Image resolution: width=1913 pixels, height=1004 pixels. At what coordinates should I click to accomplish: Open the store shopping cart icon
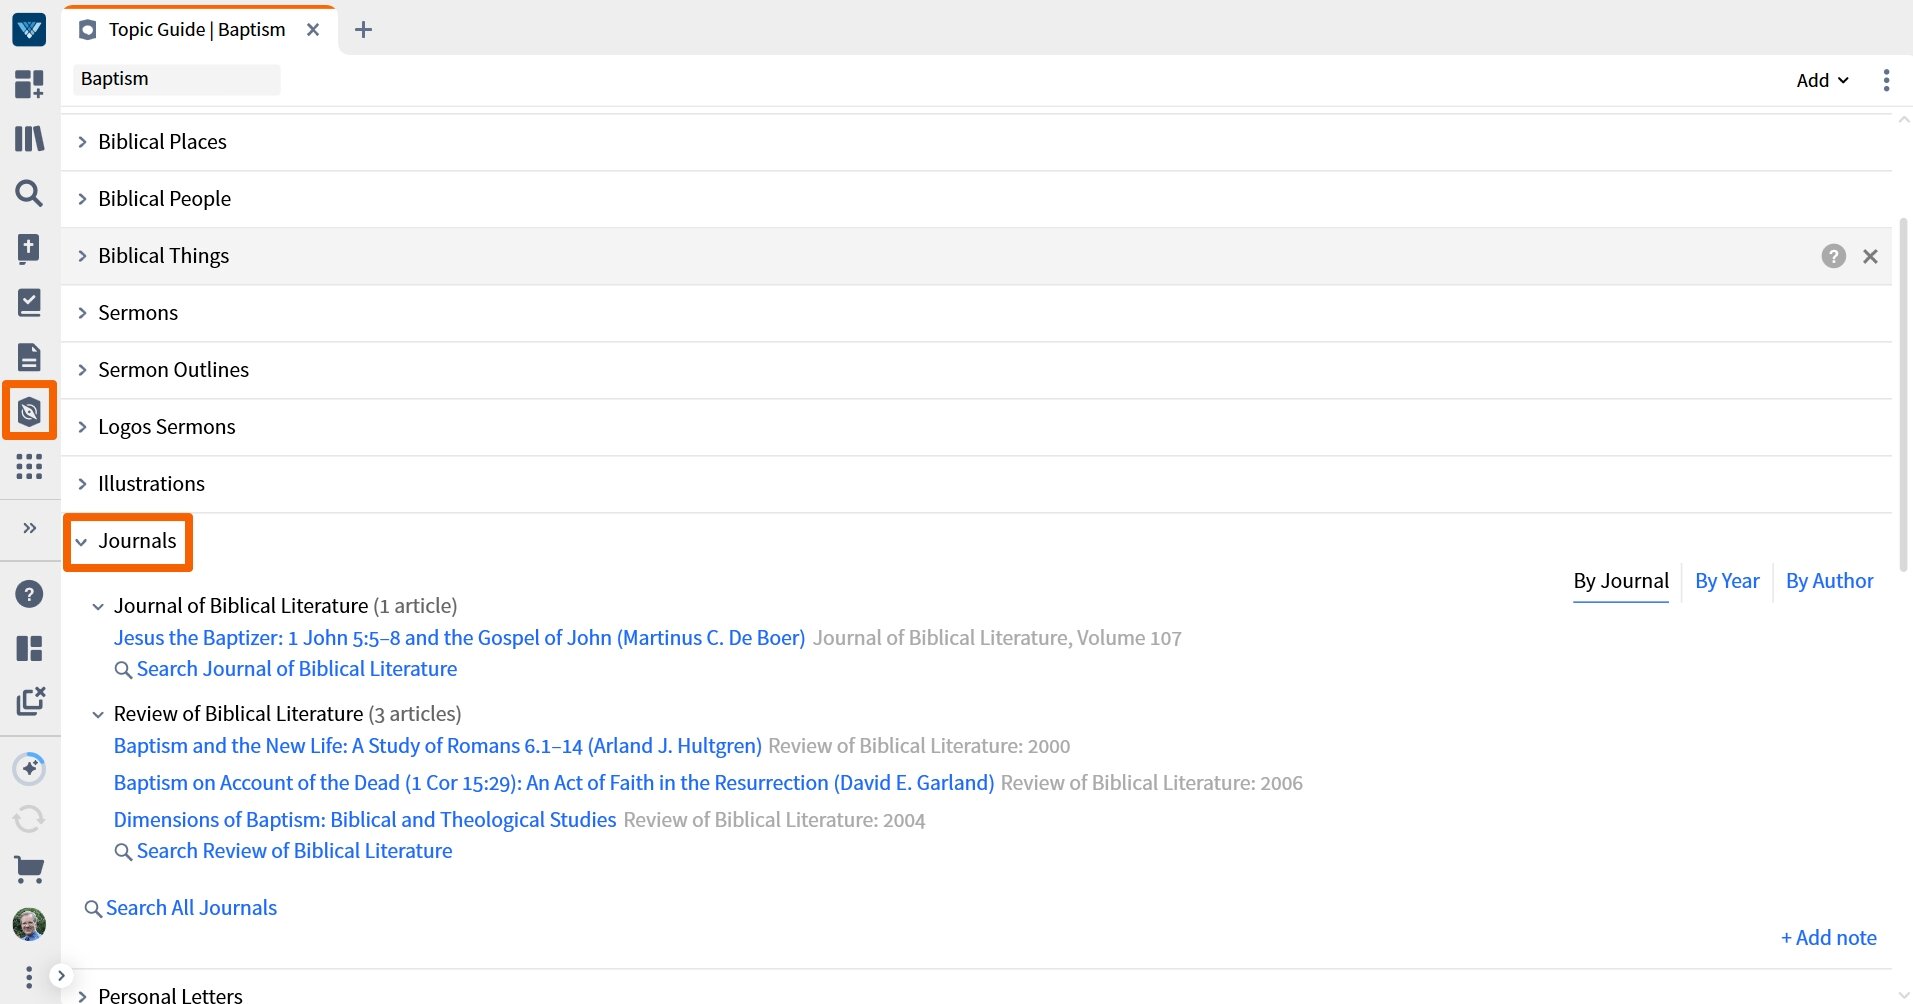[x=29, y=870]
